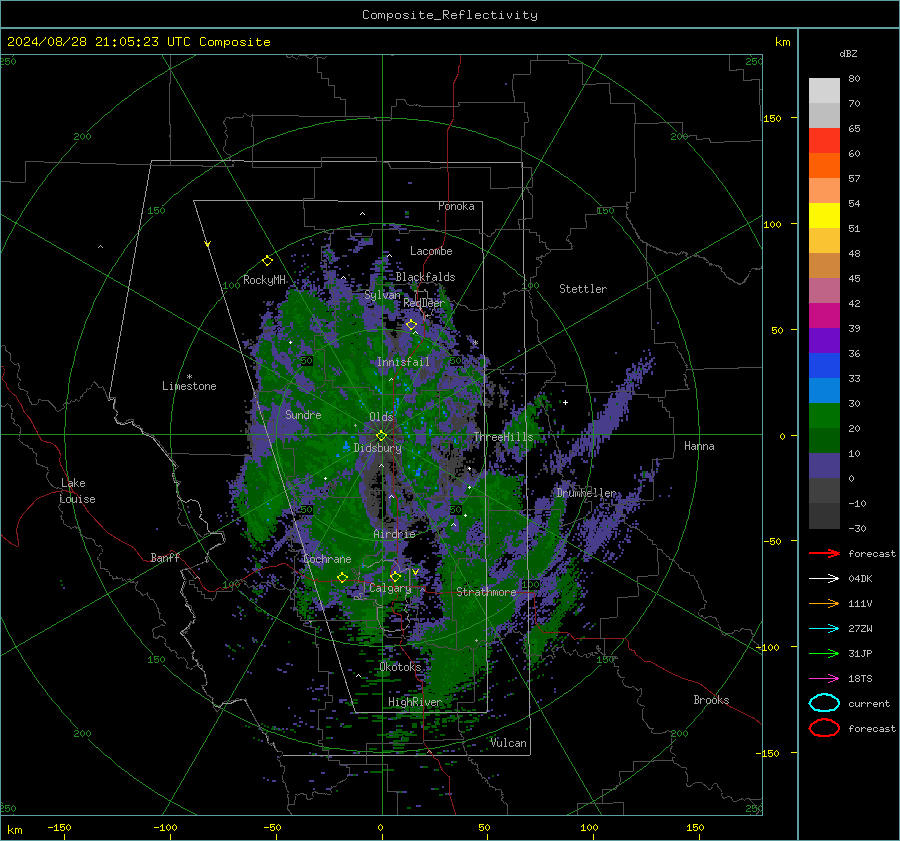Click the Drumheller label
Image resolution: width=900 pixels, height=841 pixels.
[586, 493]
